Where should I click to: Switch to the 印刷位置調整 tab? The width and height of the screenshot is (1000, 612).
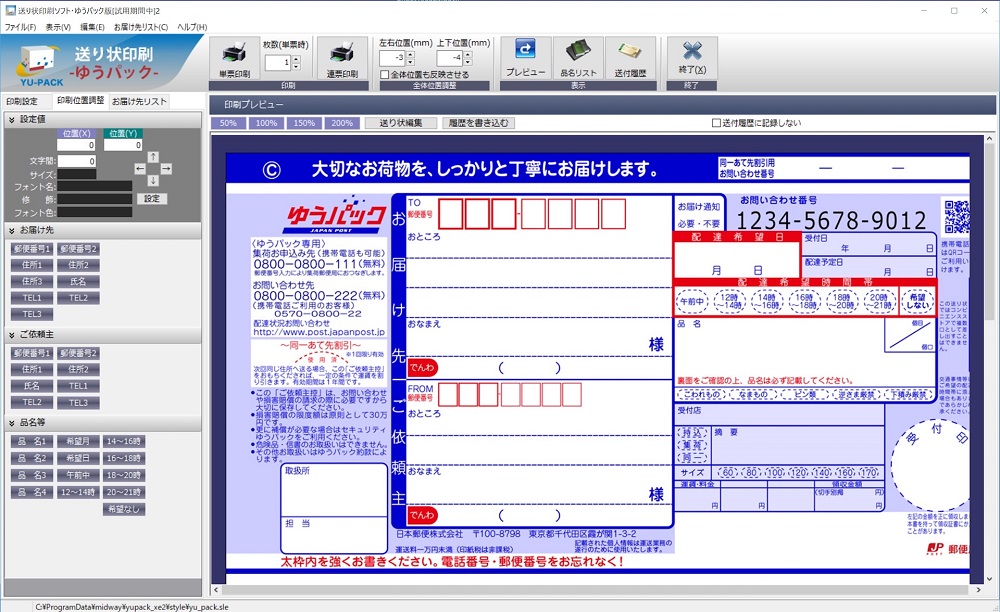pos(80,101)
